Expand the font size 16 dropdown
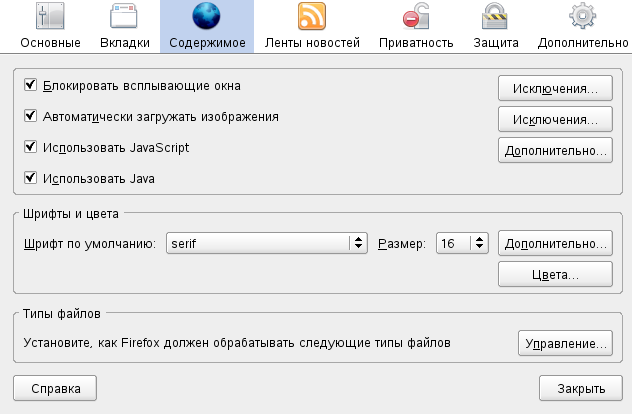This screenshot has height=414, width=632. tap(461, 243)
